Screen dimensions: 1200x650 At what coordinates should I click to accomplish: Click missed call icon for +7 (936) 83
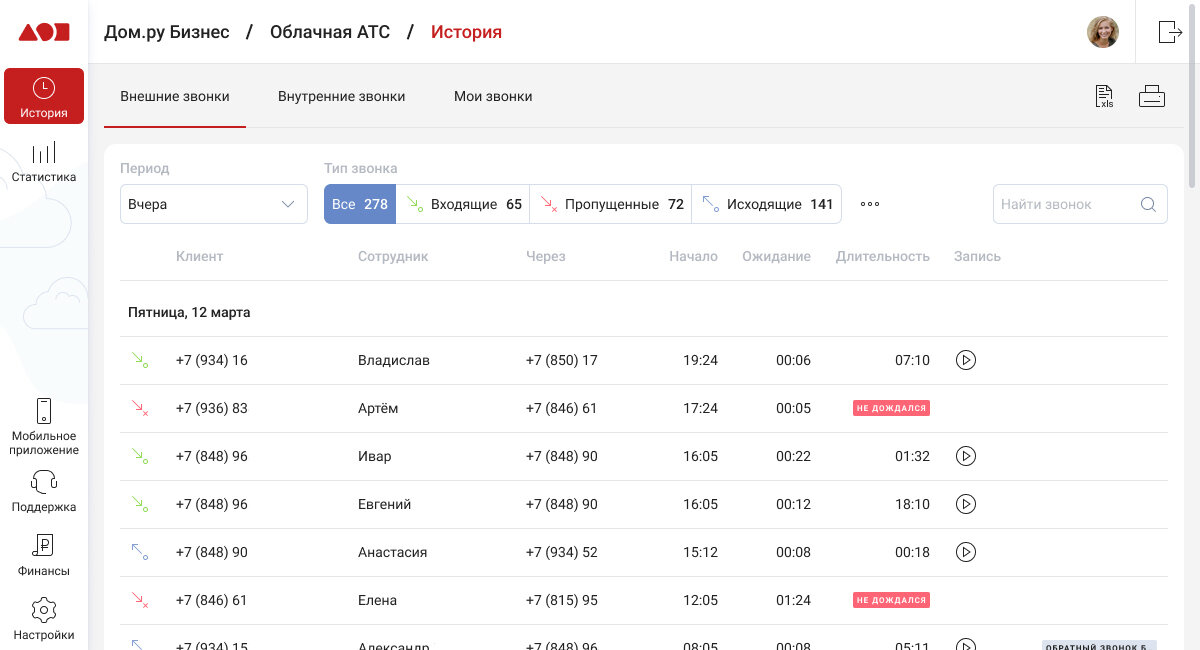point(139,408)
